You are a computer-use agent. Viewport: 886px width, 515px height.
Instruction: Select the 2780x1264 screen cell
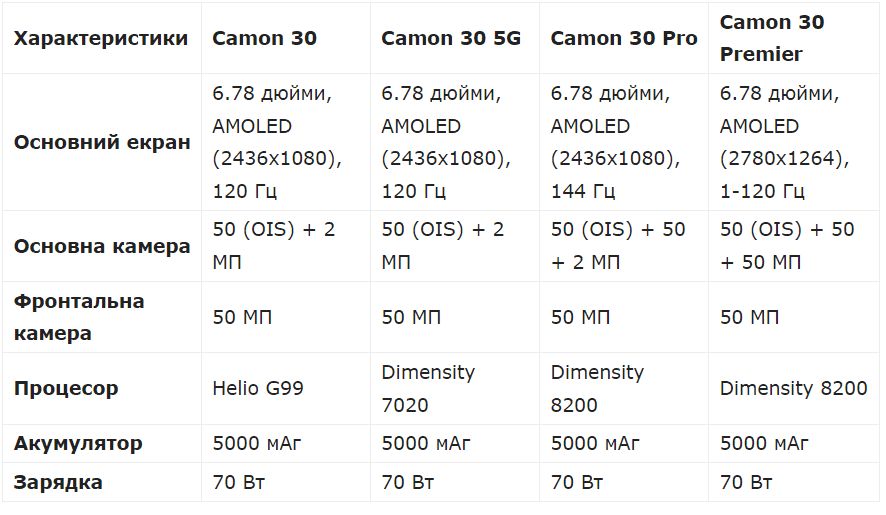[784, 142]
